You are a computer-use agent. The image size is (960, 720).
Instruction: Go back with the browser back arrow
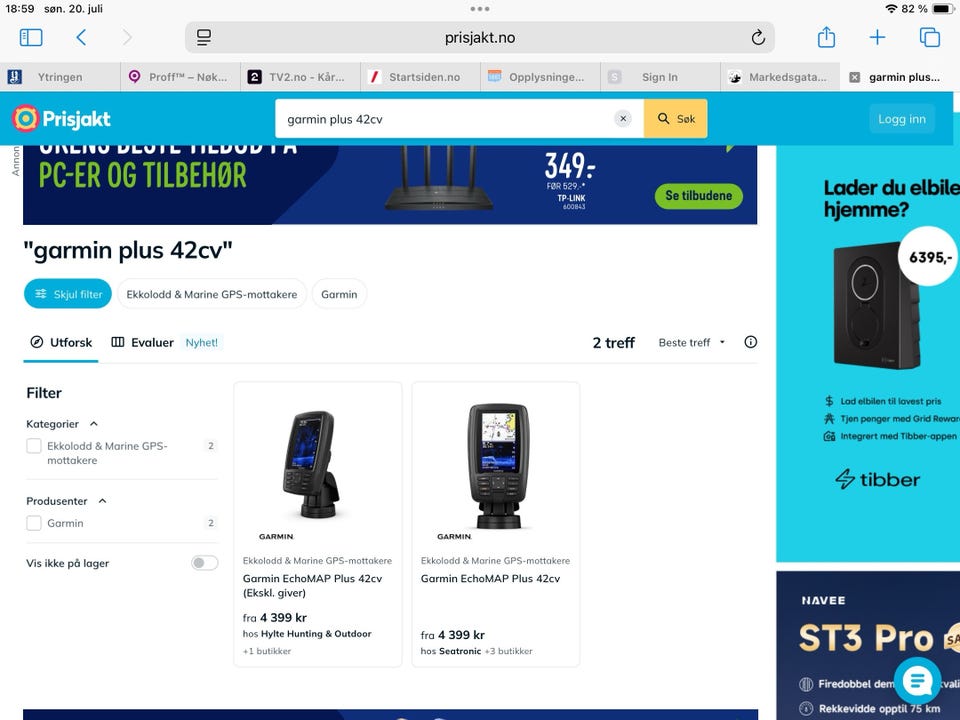point(81,37)
